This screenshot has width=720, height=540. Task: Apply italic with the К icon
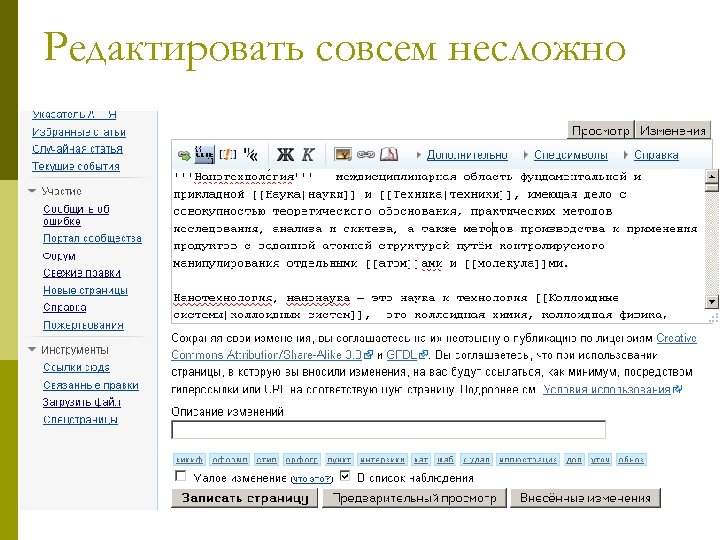pyautogui.click(x=308, y=155)
